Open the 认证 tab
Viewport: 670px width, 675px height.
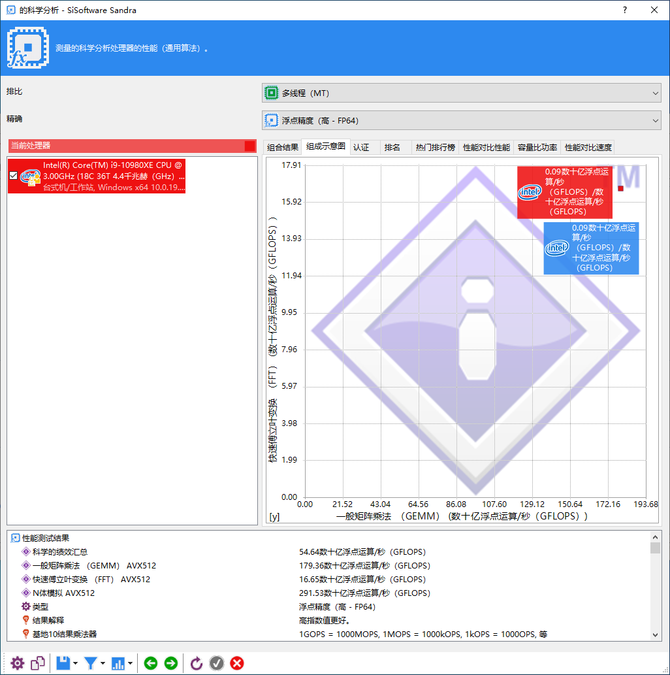[361, 148]
